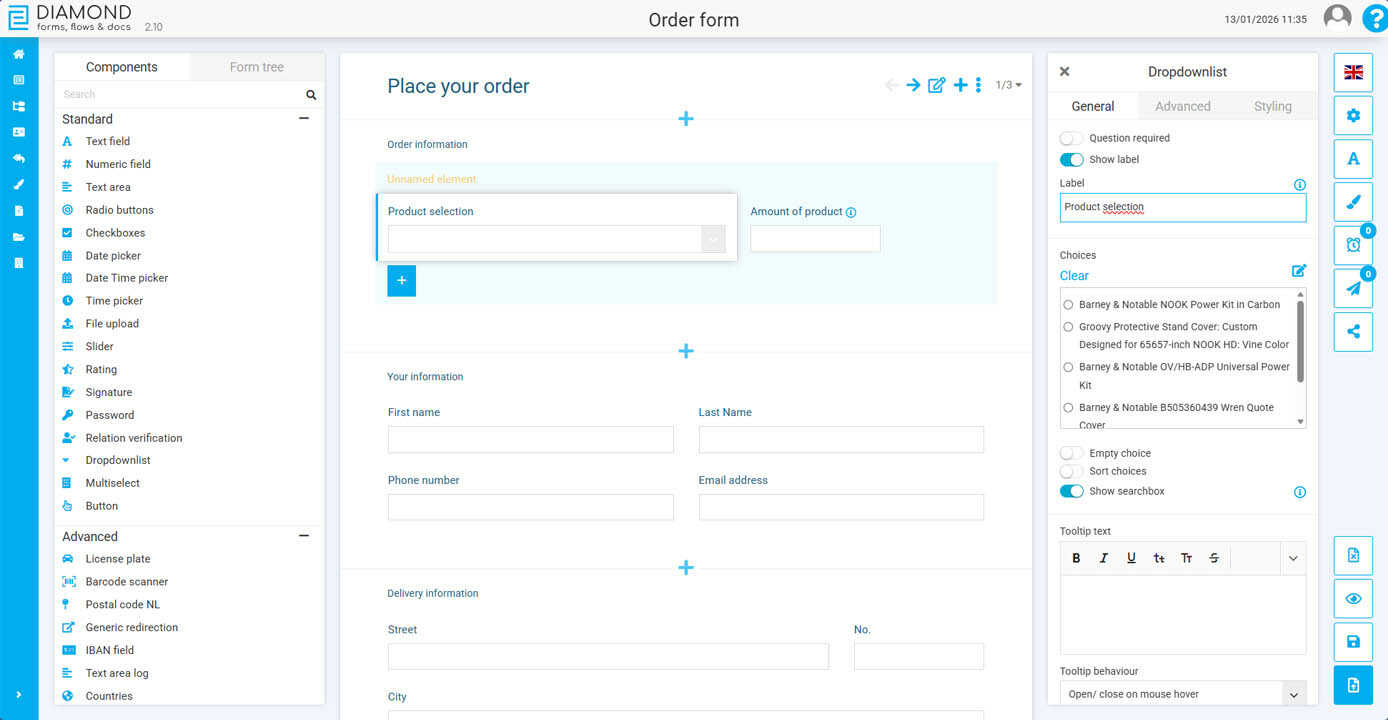Enable the Question required toggle
1388x720 pixels.
tap(1071, 138)
